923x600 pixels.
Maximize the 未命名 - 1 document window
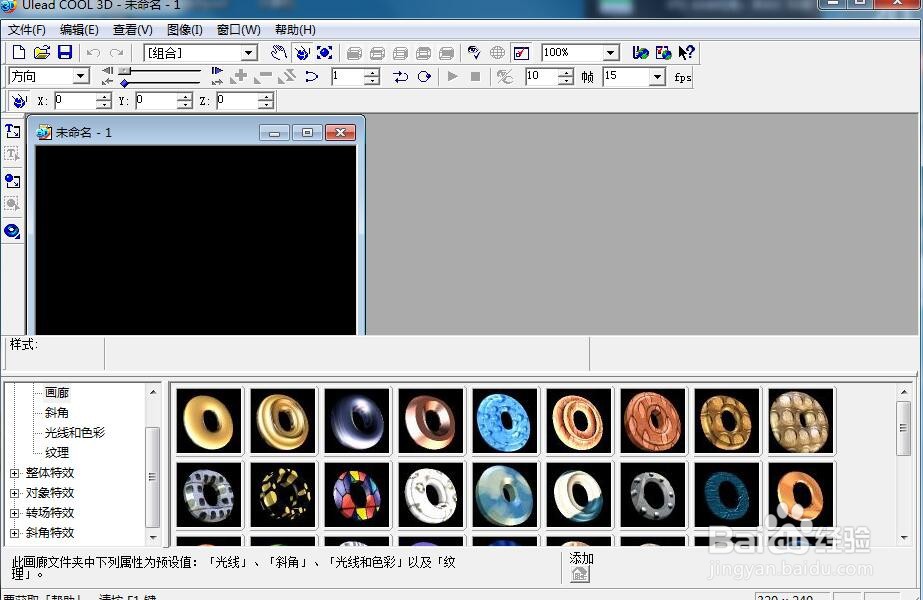coord(307,132)
